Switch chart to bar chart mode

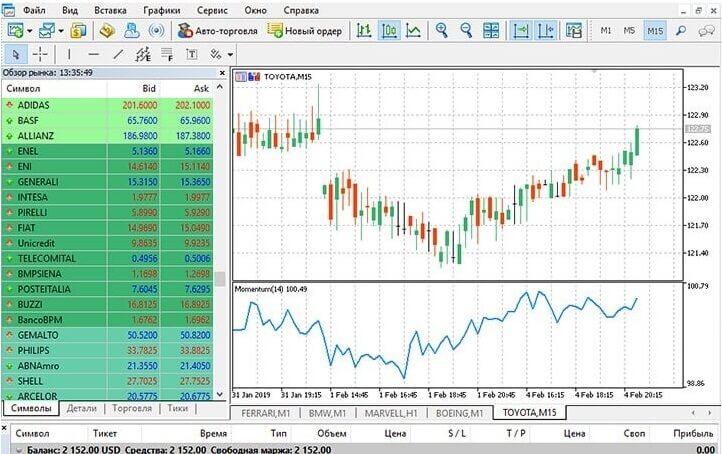click(x=364, y=31)
